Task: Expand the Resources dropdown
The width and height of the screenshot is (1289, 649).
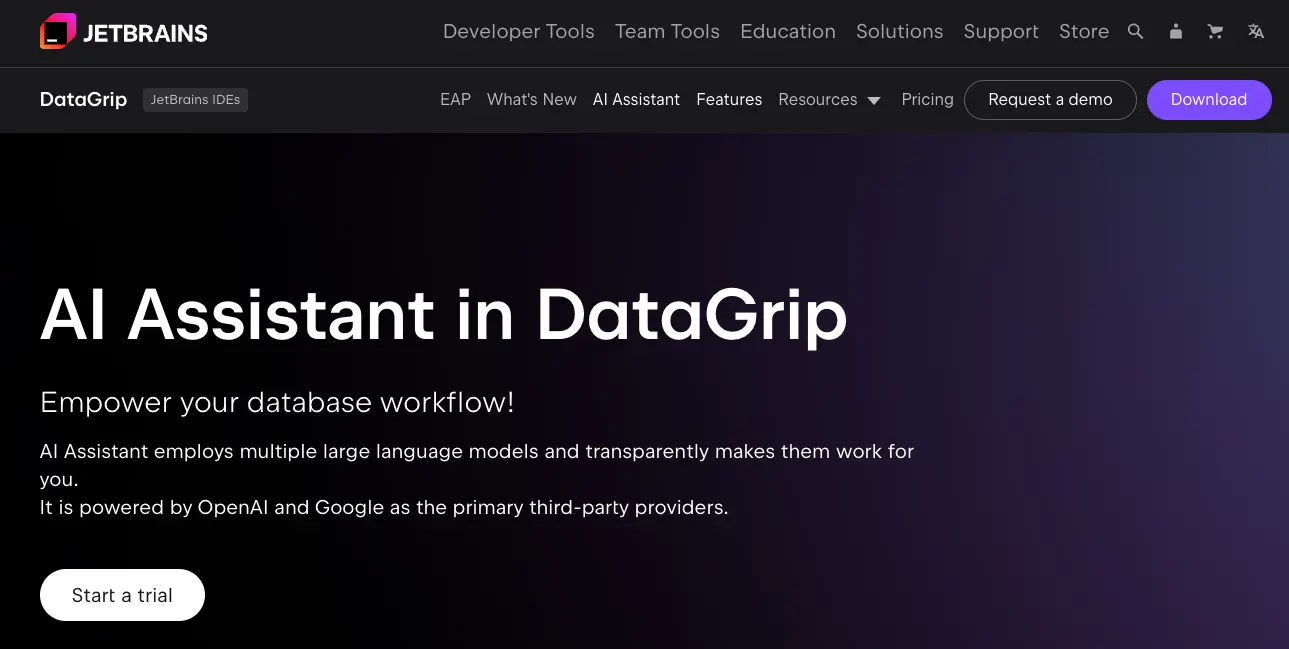Action: (x=830, y=99)
